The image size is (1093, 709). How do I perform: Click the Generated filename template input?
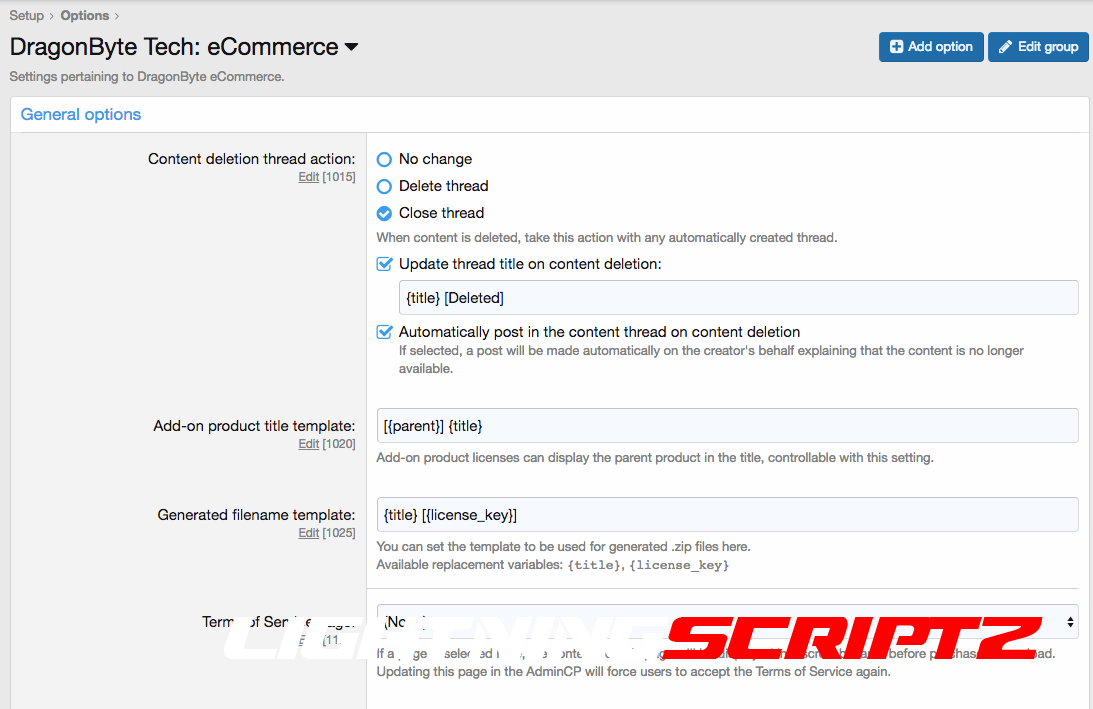(727, 514)
